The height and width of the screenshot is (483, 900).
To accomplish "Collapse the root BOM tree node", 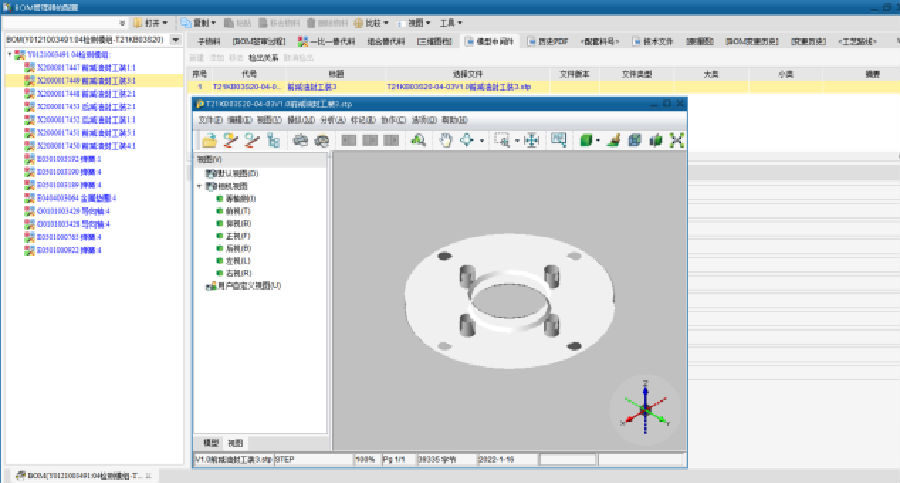I will tap(10, 54).
